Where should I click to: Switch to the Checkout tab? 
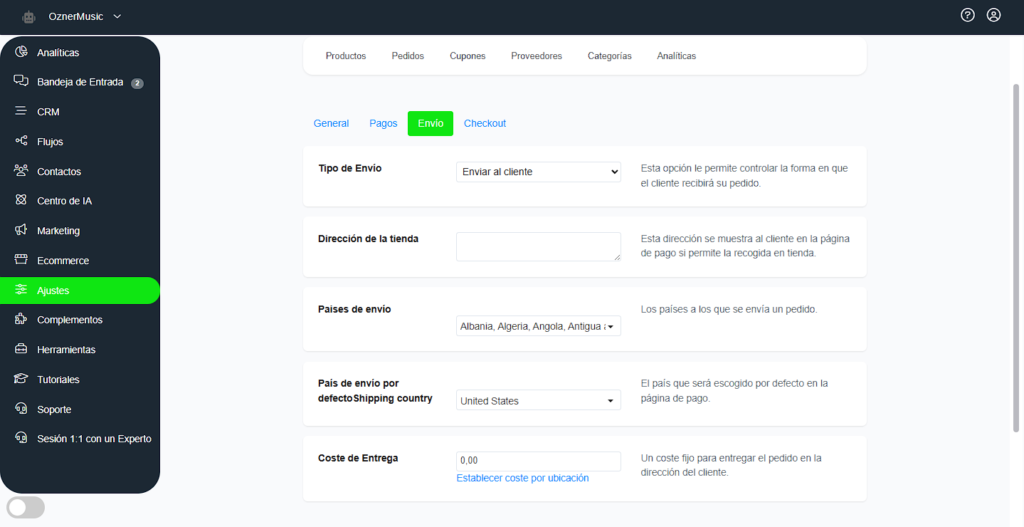coord(484,123)
